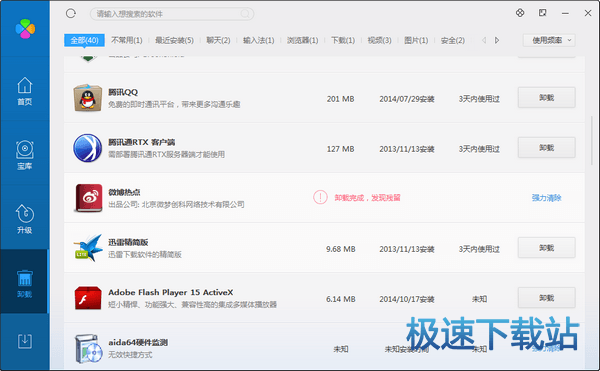600x371 pixels.
Task: Click the aida64硬件监测 icon
Action: coord(89,348)
